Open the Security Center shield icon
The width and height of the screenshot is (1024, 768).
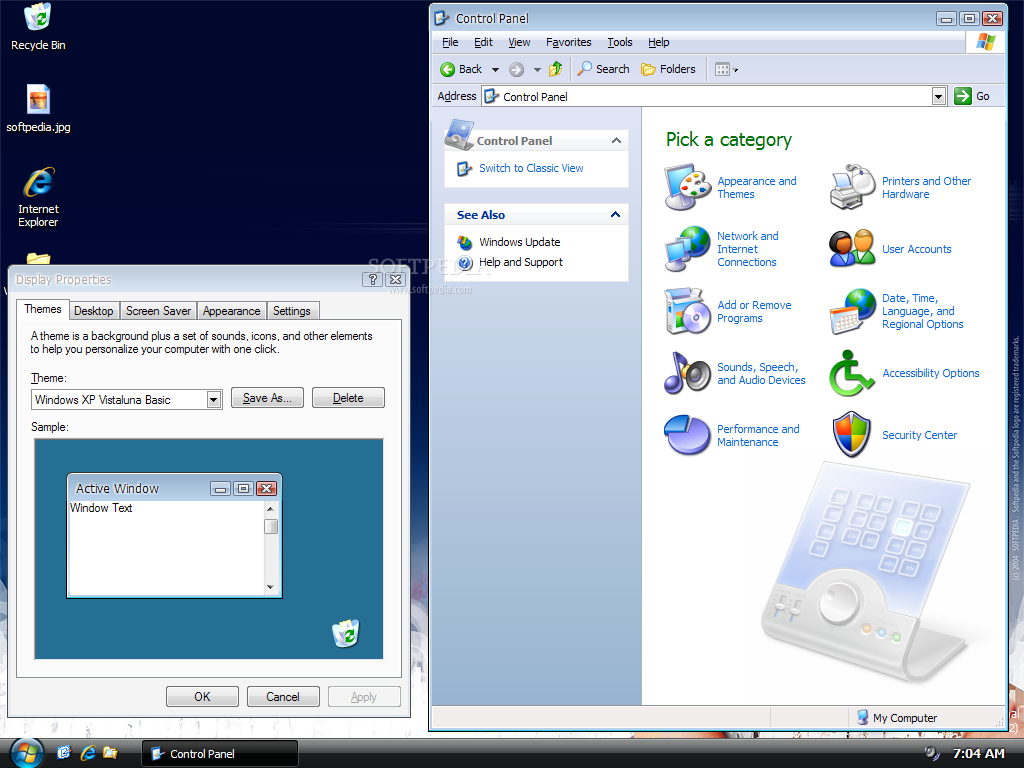coord(852,435)
